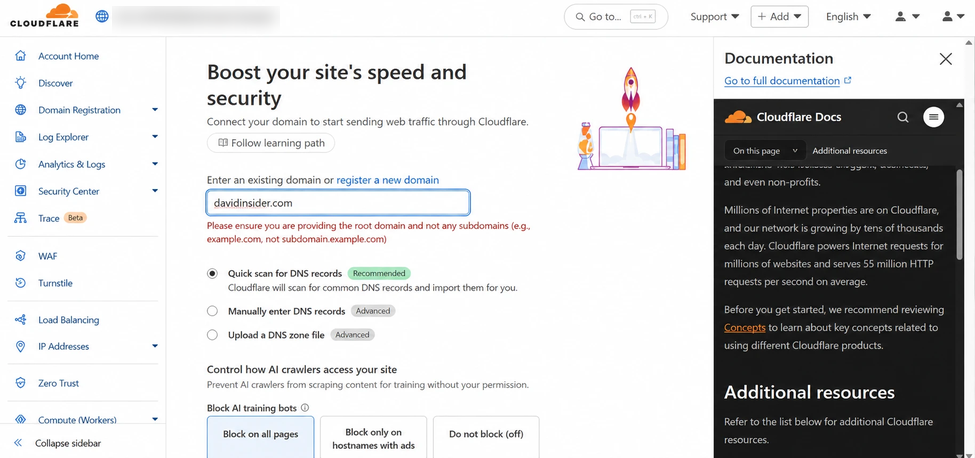Click the Advanced badge beside Manually enter DNS records

(373, 311)
